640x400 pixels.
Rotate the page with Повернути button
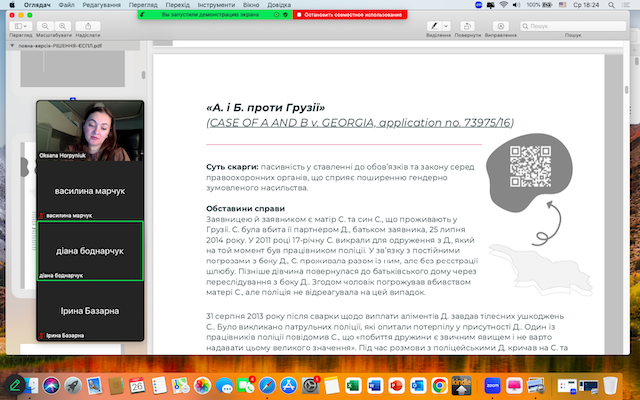pos(467,26)
